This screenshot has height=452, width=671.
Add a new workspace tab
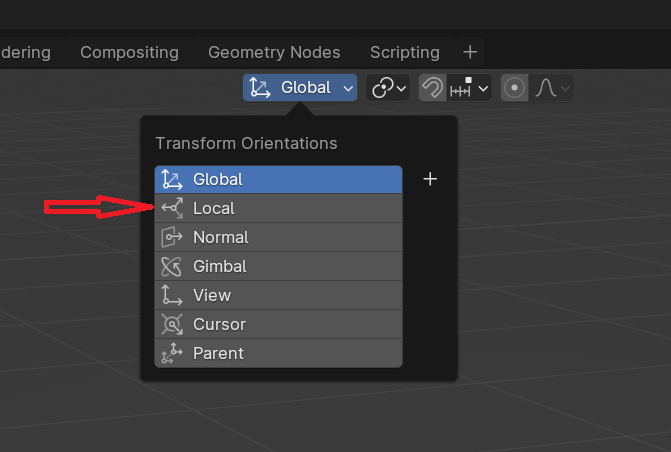tap(470, 52)
